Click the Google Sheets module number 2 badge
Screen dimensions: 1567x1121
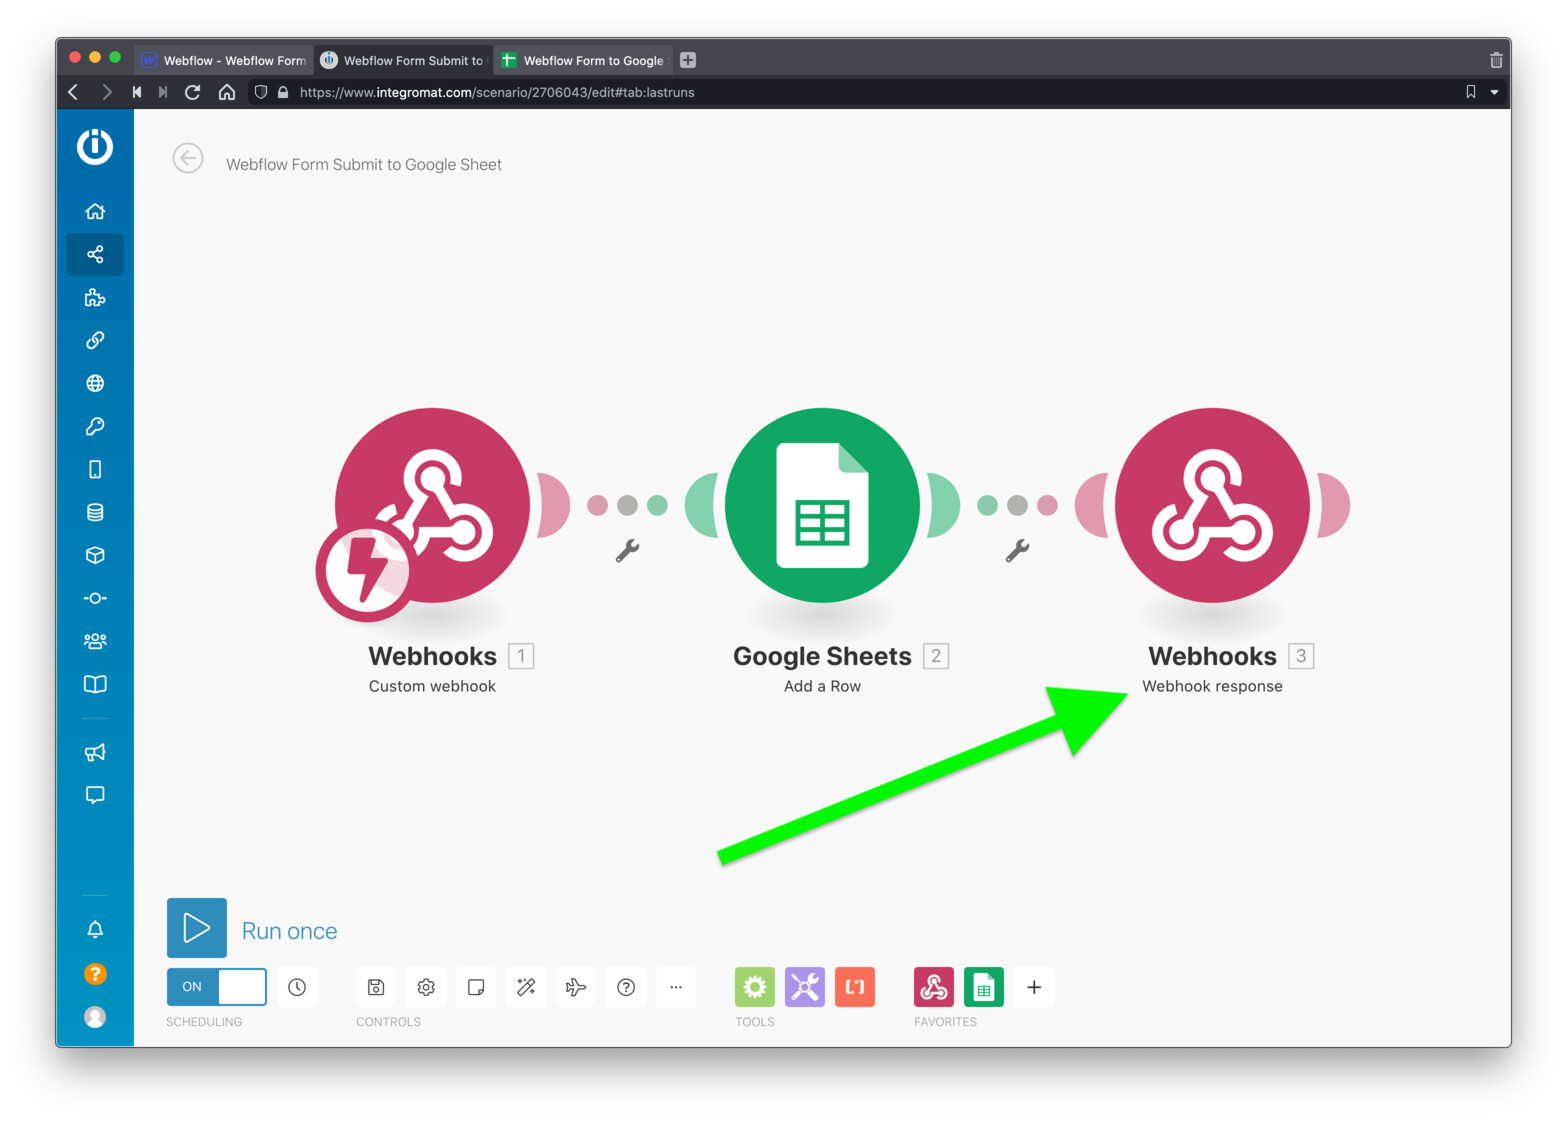tap(936, 656)
